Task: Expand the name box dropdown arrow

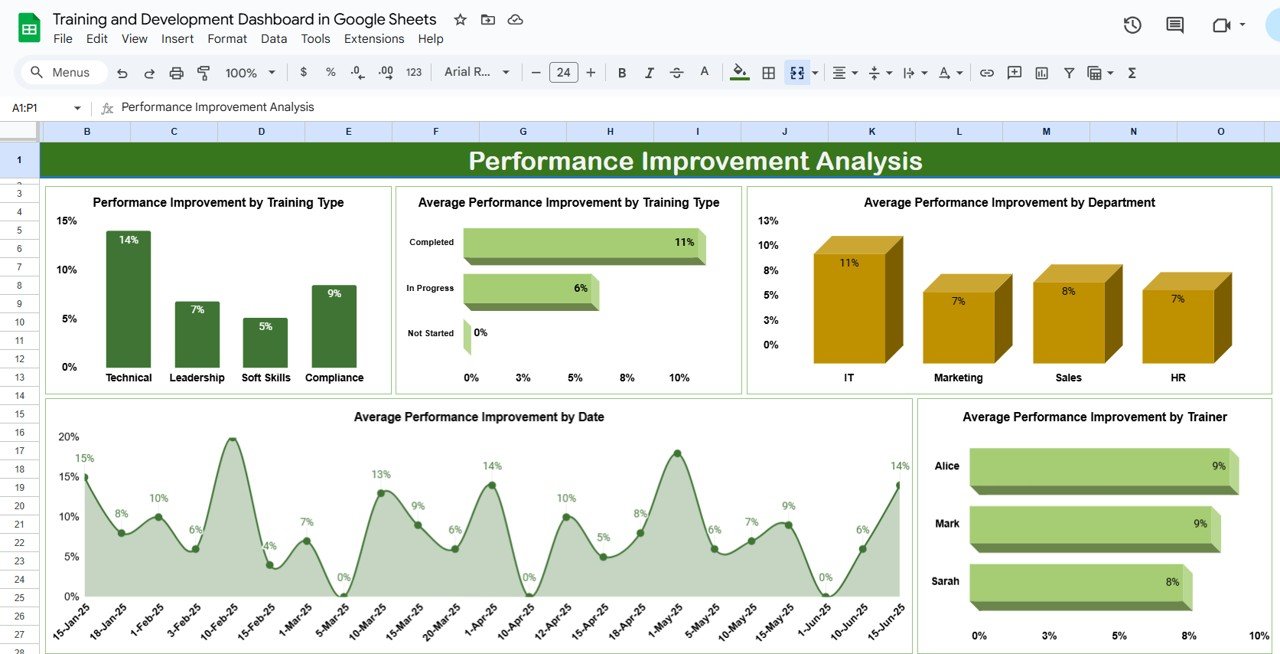Action: pos(78,108)
